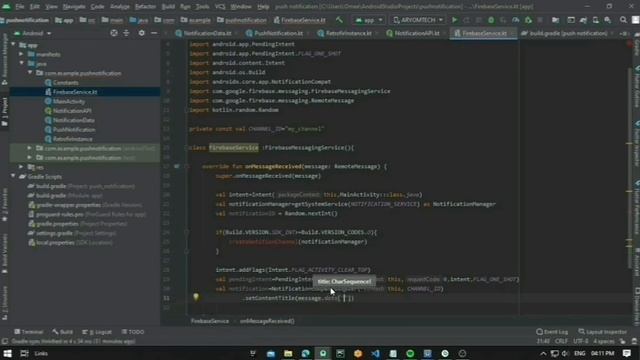Viewport: 640px width, 360px height.
Task: Open the Windows notification center icon
Action: (627, 353)
